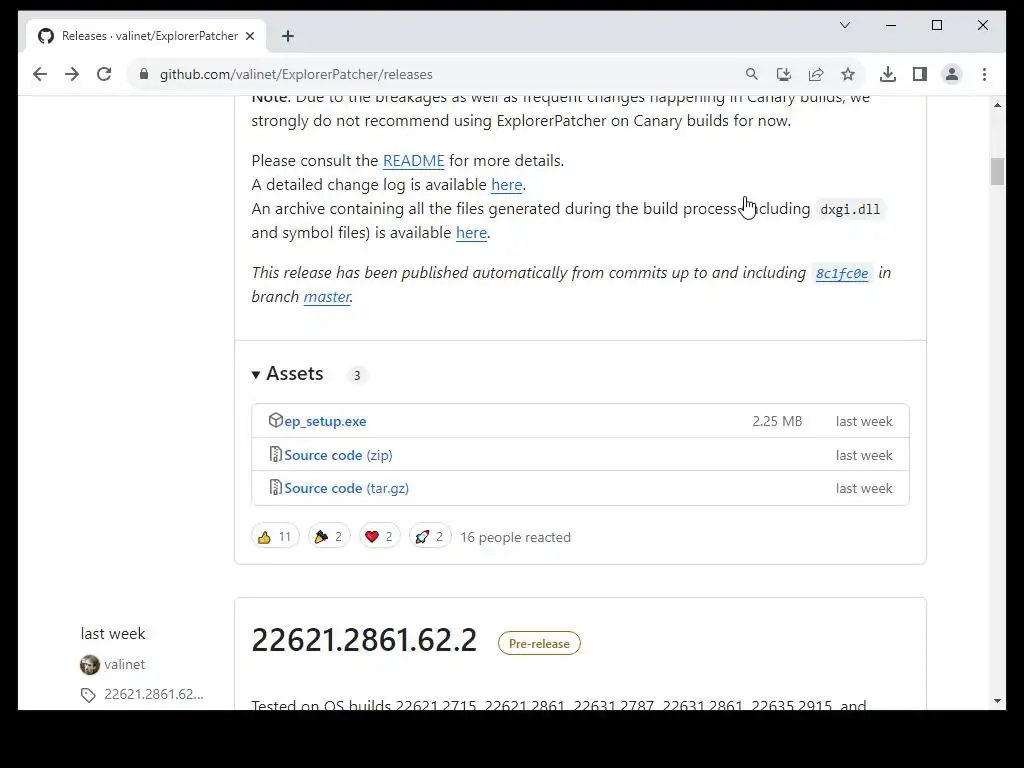Click the page scrollbar up arrow
Viewport: 1024px width, 768px height.
coord(997,105)
